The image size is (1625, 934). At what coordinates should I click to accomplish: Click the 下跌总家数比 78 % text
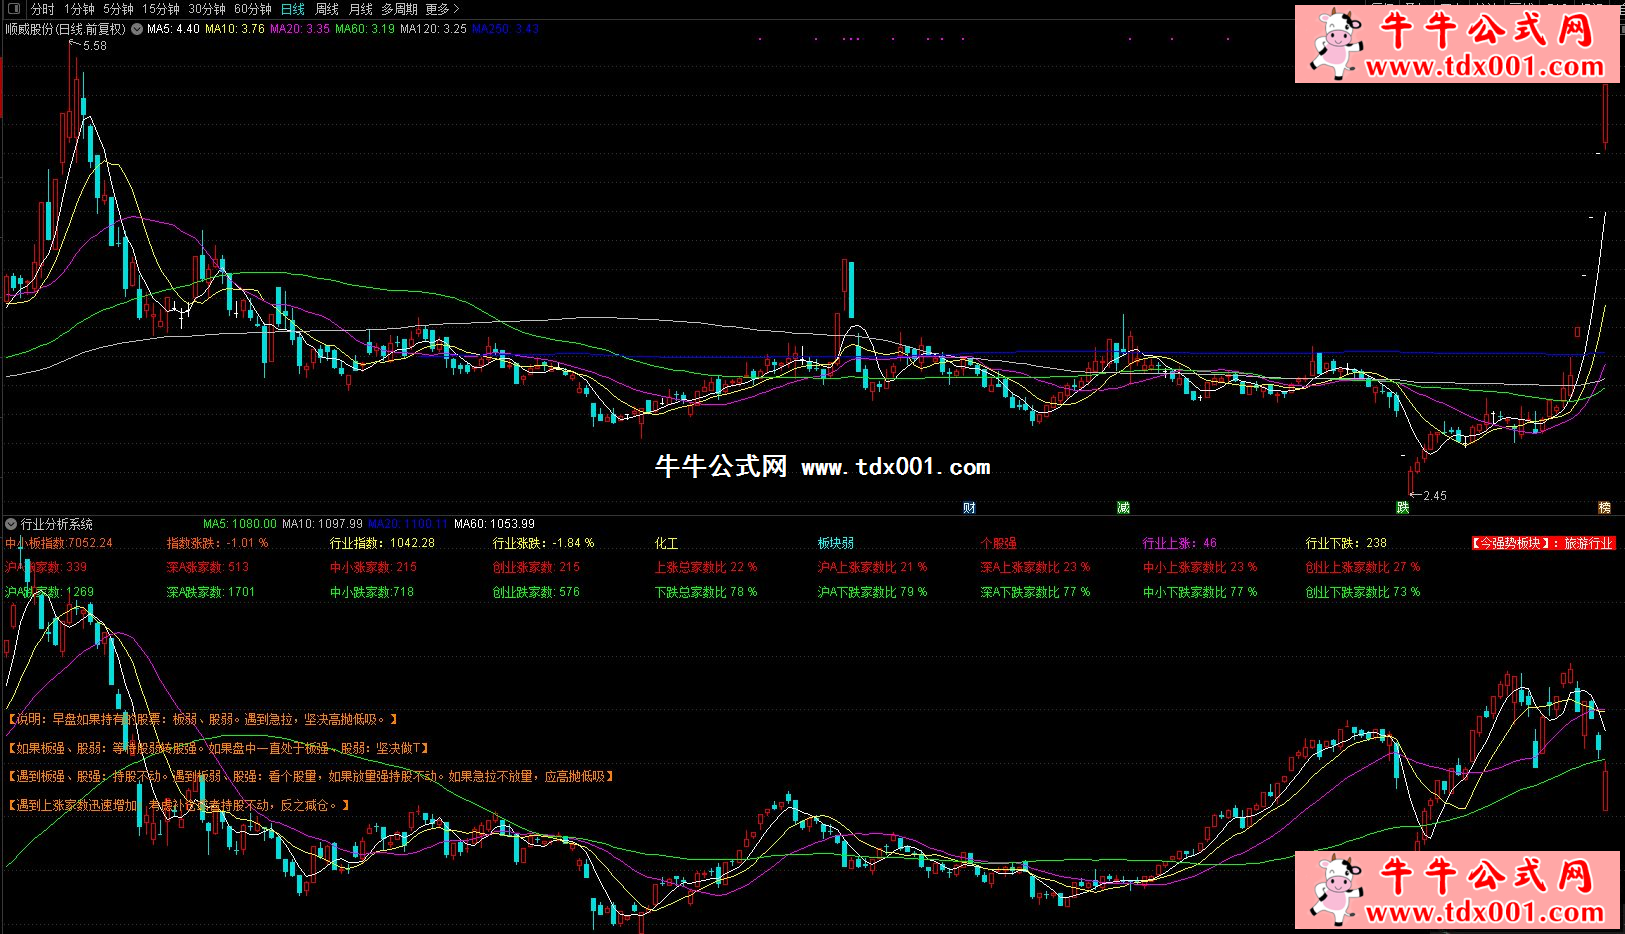click(706, 592)
